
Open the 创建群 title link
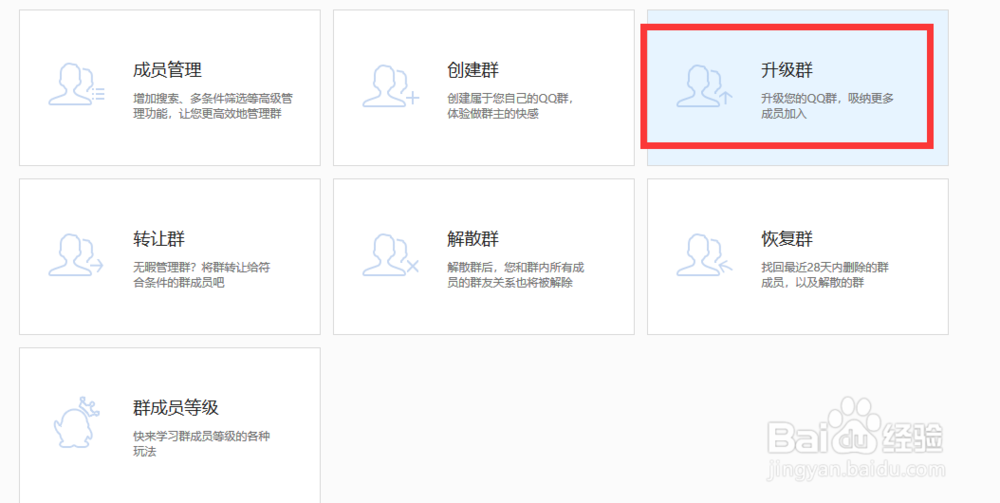[x=473, y=70]
